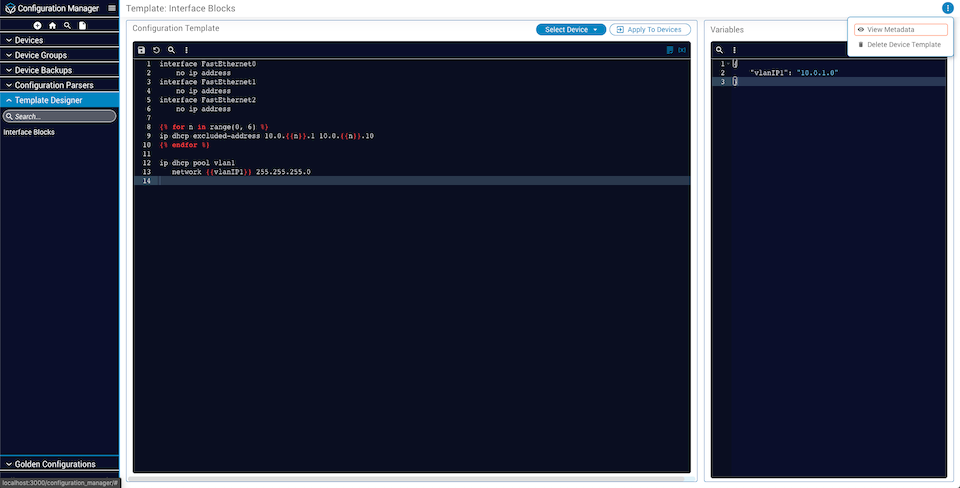This screenshot has height=488, width=960.
Task: Click the document icon in sidebar toolbar
Action: (x=82, y=25)
